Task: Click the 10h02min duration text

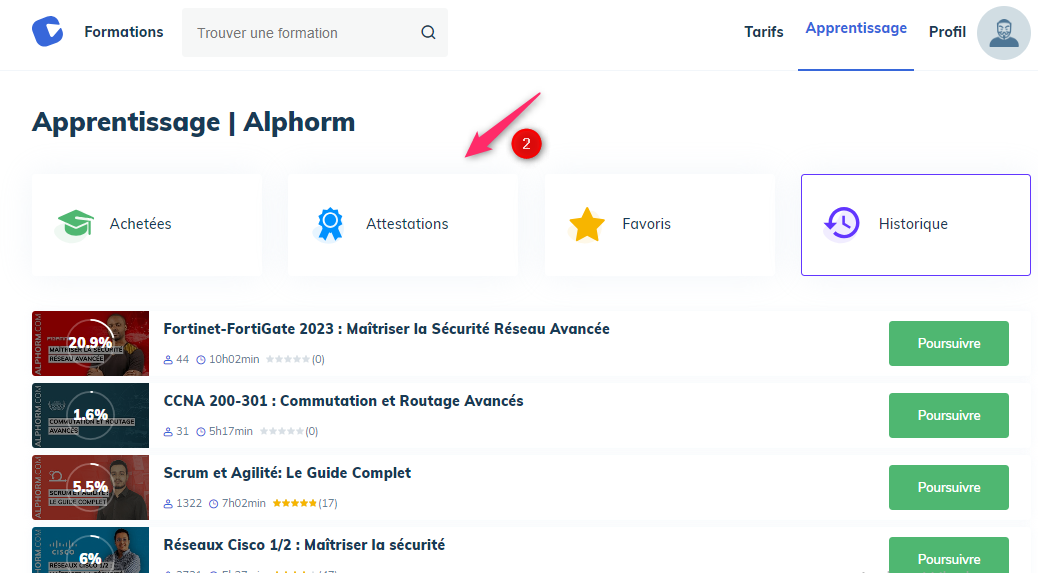Action: click(x=234, y=359)
